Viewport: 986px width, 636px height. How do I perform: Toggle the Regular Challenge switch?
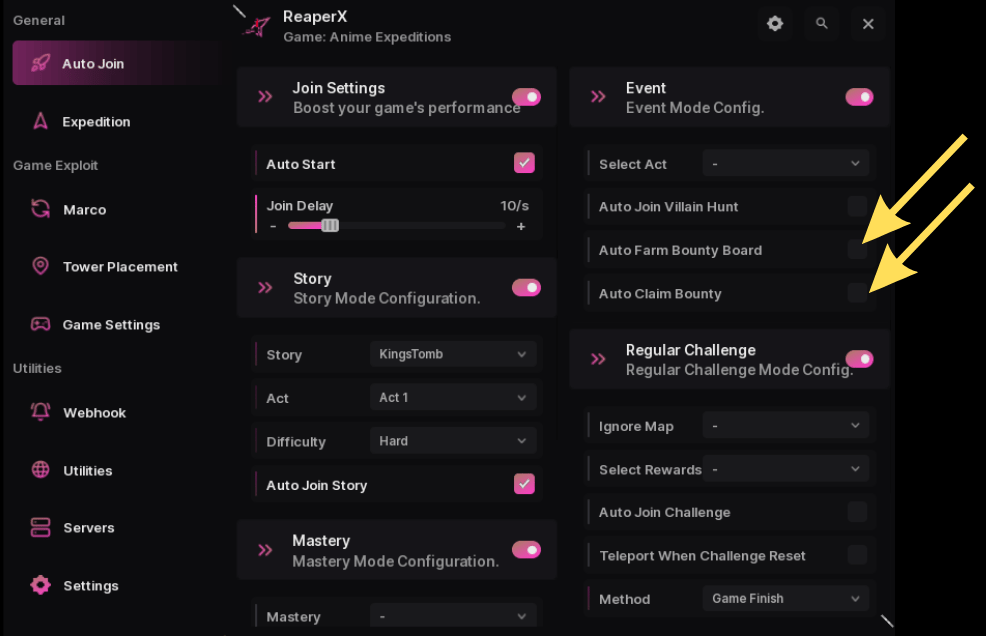(x=859, y=359)
